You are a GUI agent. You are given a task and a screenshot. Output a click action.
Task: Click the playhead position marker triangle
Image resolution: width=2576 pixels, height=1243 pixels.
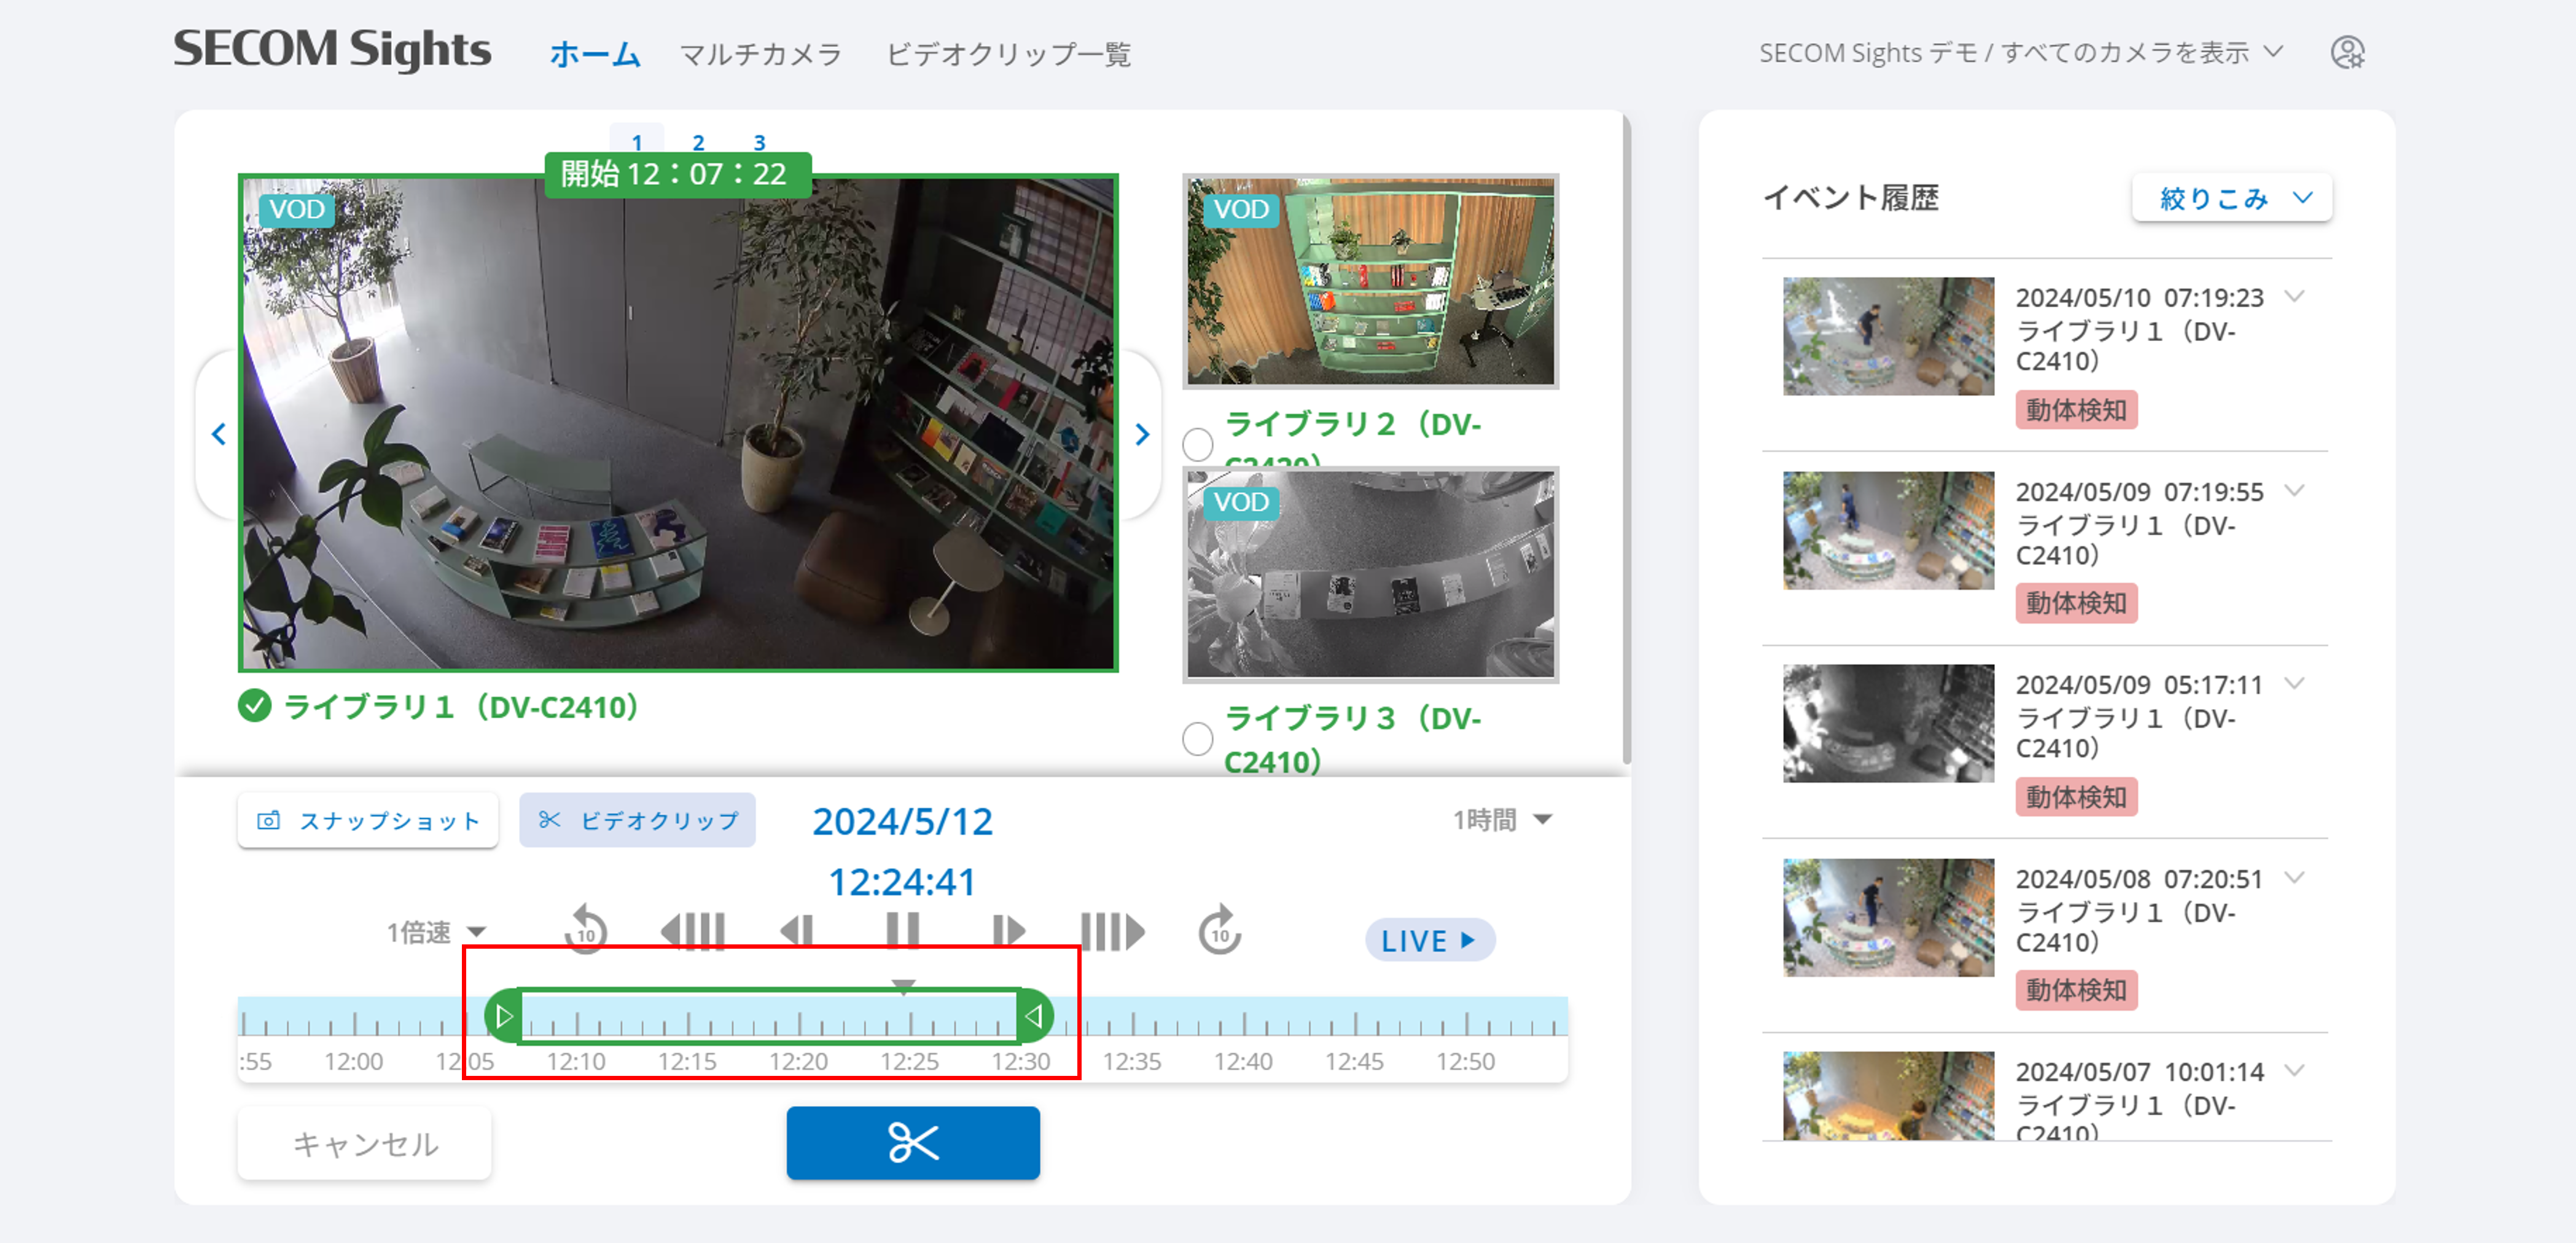point(903,987)
